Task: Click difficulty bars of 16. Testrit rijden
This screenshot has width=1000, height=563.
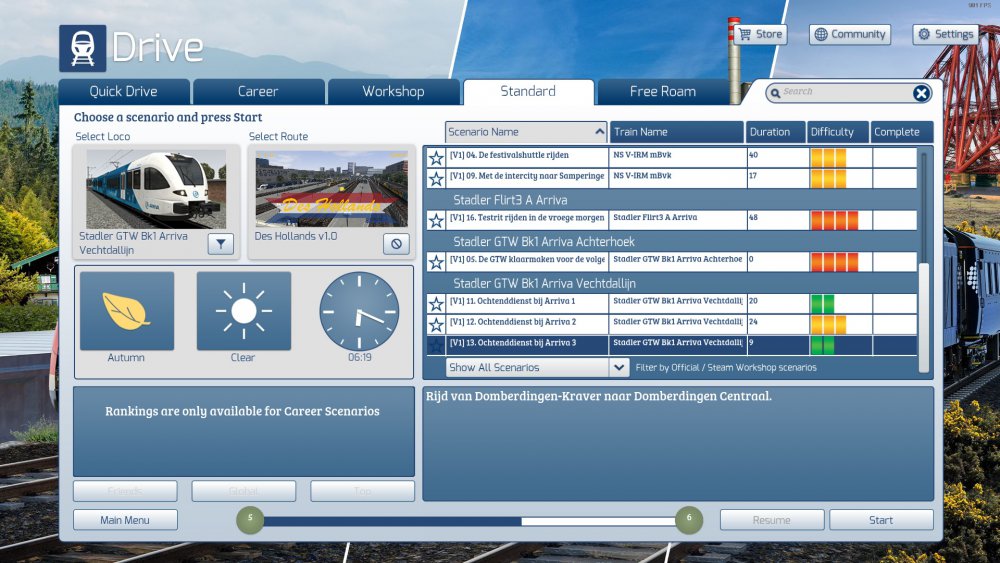Action: (834, 221)
